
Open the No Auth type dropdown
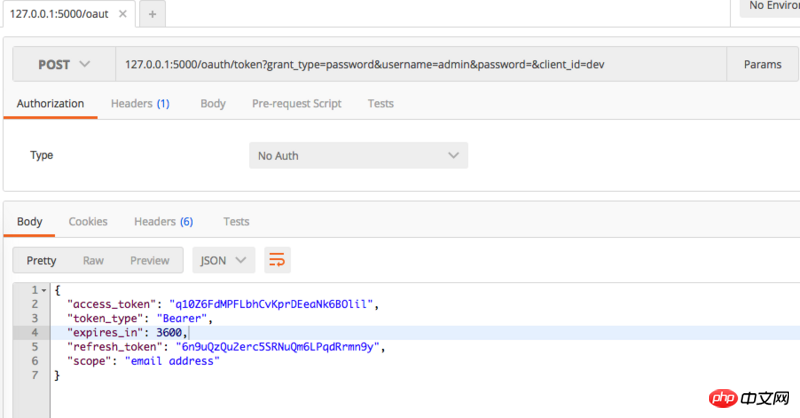click(x=357, y=156)
